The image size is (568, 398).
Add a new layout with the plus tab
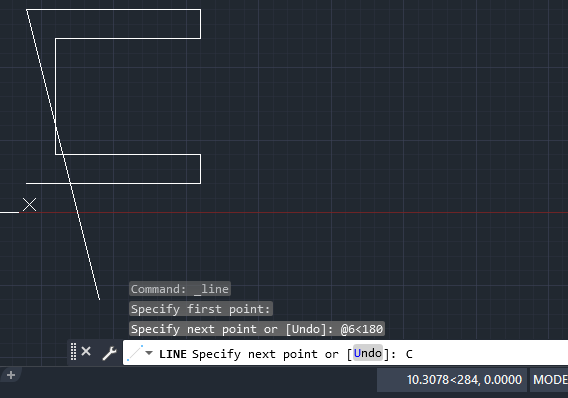coord(11,375)
